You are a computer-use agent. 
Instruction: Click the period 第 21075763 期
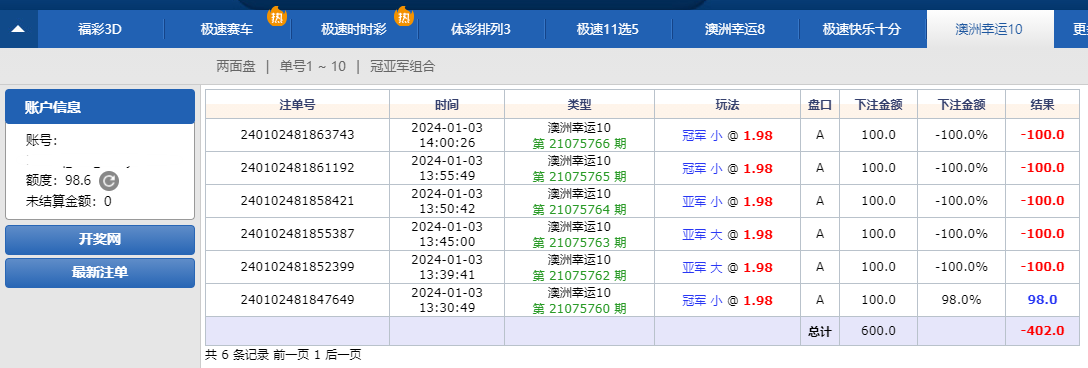[x=579, y=242]
